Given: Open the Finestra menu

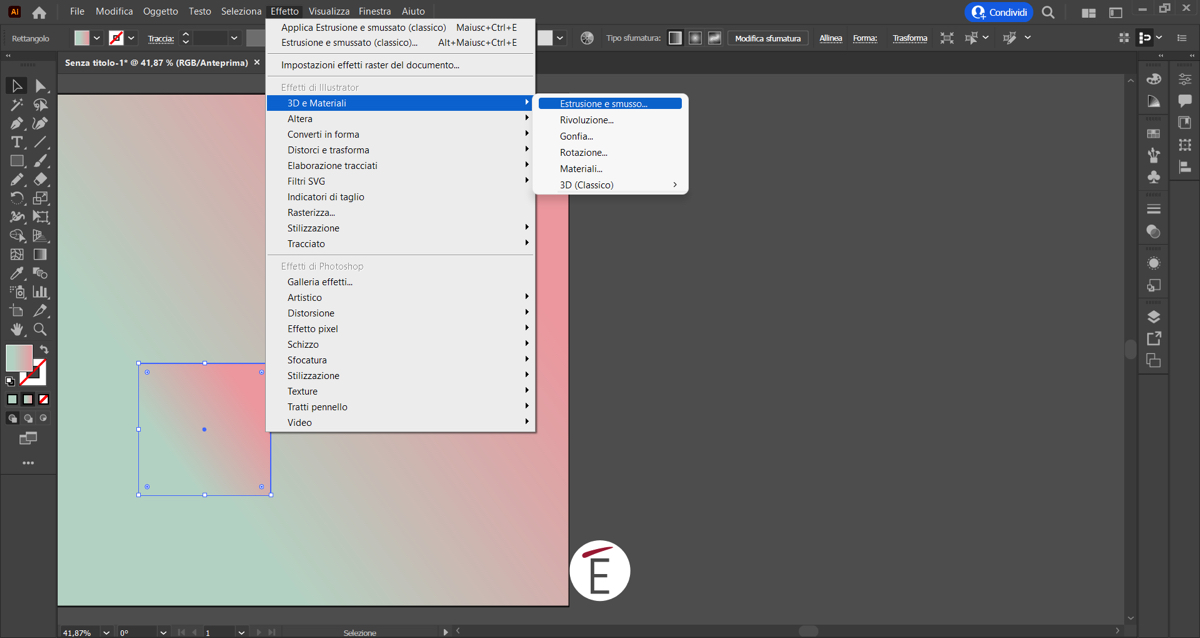Looking at the screenshot, I should [x=375, y=12].
